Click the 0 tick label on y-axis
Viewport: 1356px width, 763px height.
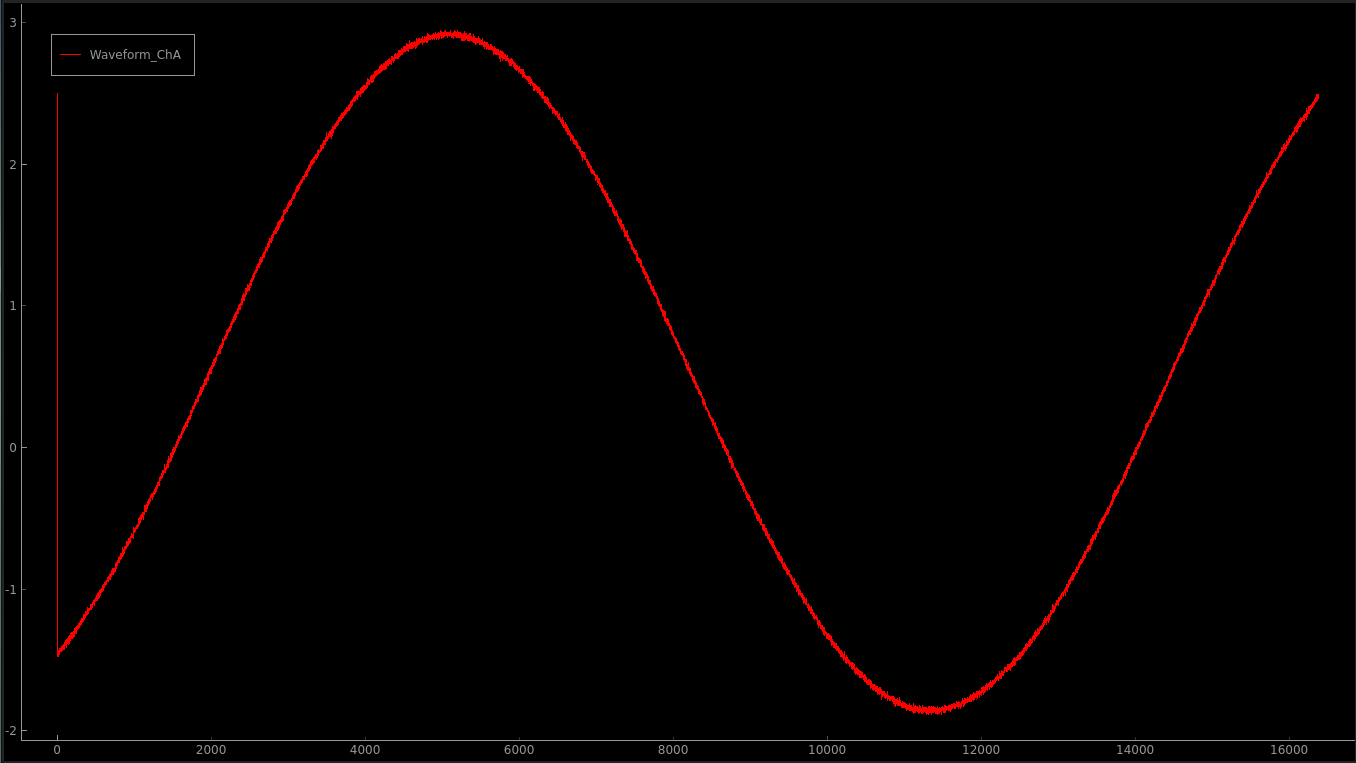[12, 448]
